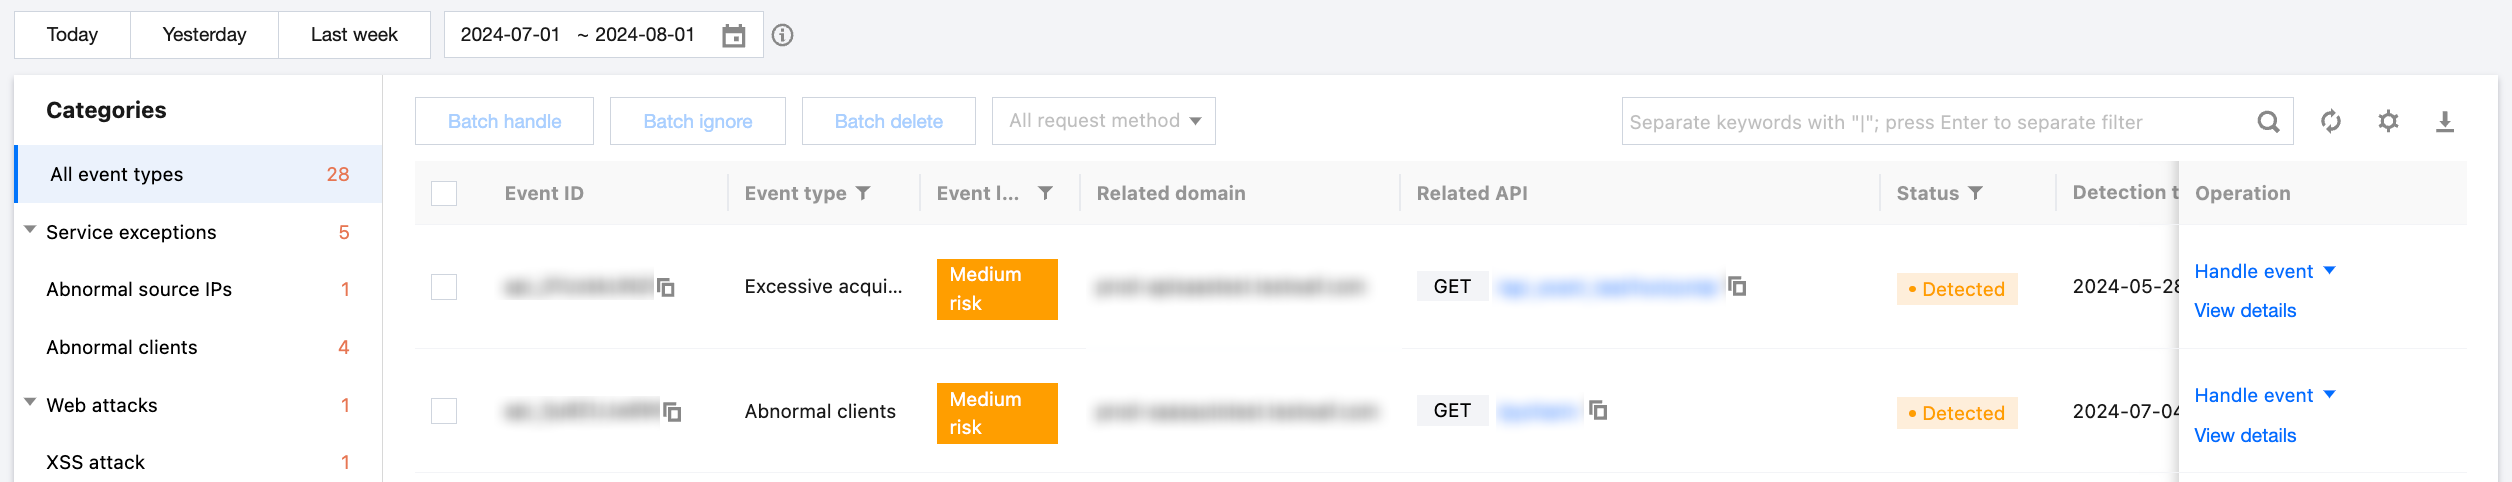This screenshot has height=482, width=2512.
Task: Filter by Event type column
Action: tap(863, 193)
